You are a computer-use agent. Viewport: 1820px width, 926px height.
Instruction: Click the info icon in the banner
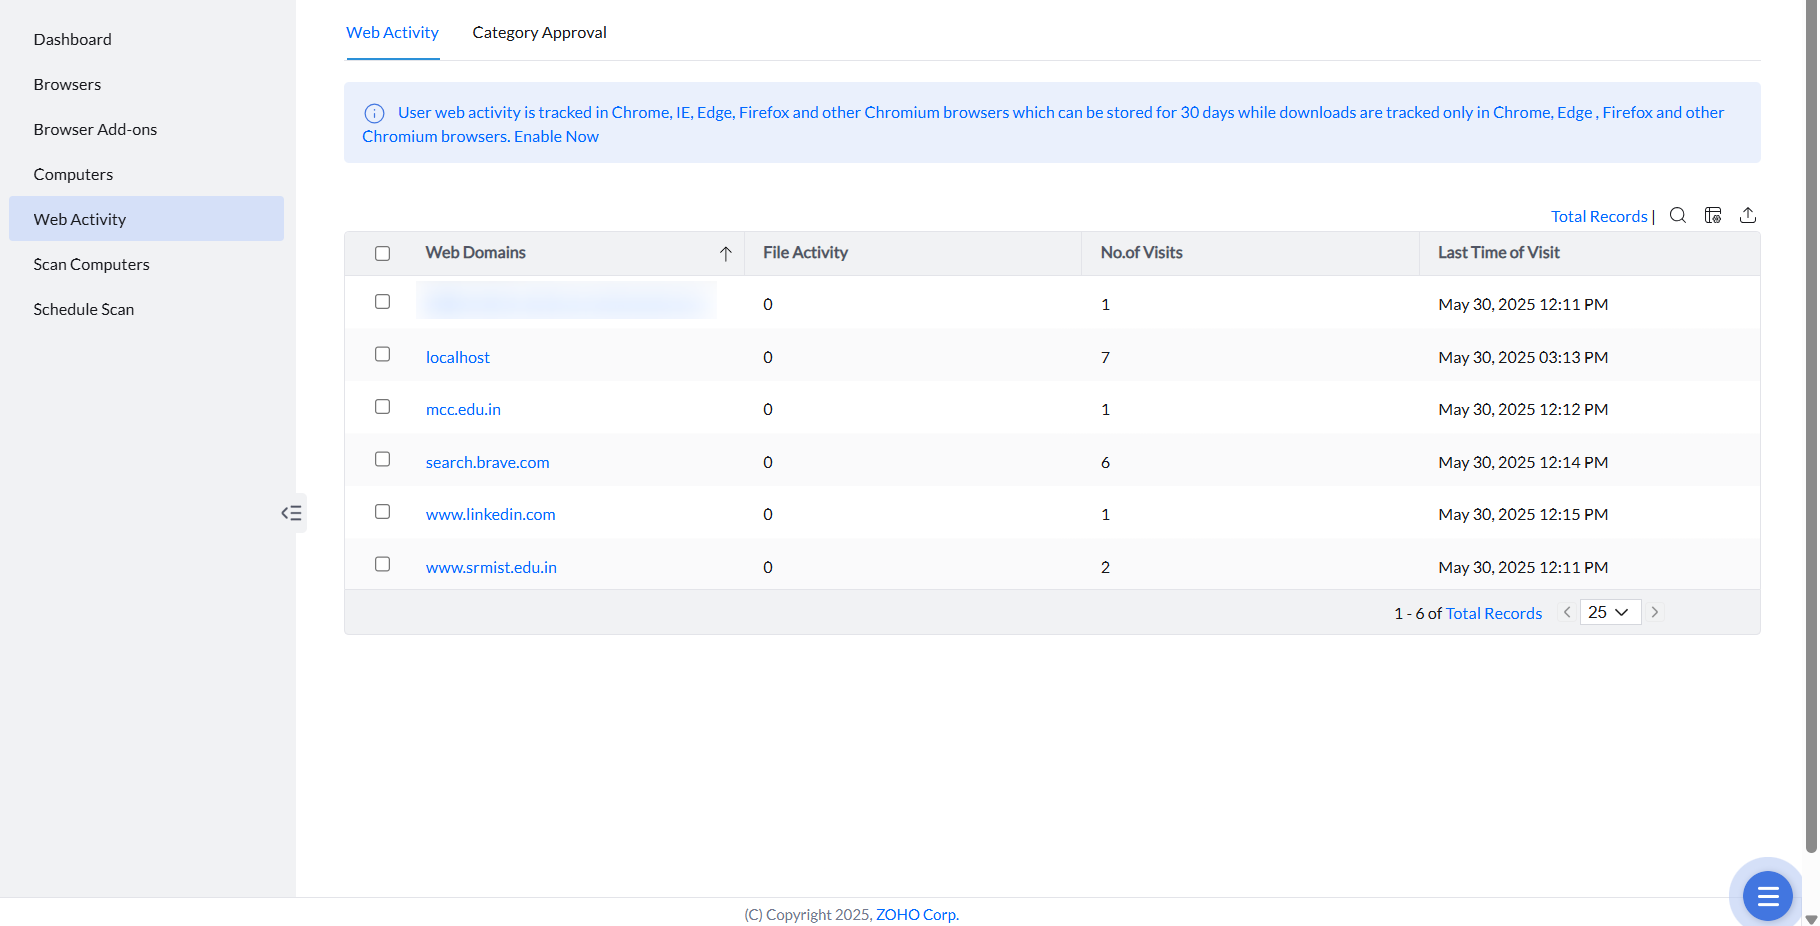[374, 113]
